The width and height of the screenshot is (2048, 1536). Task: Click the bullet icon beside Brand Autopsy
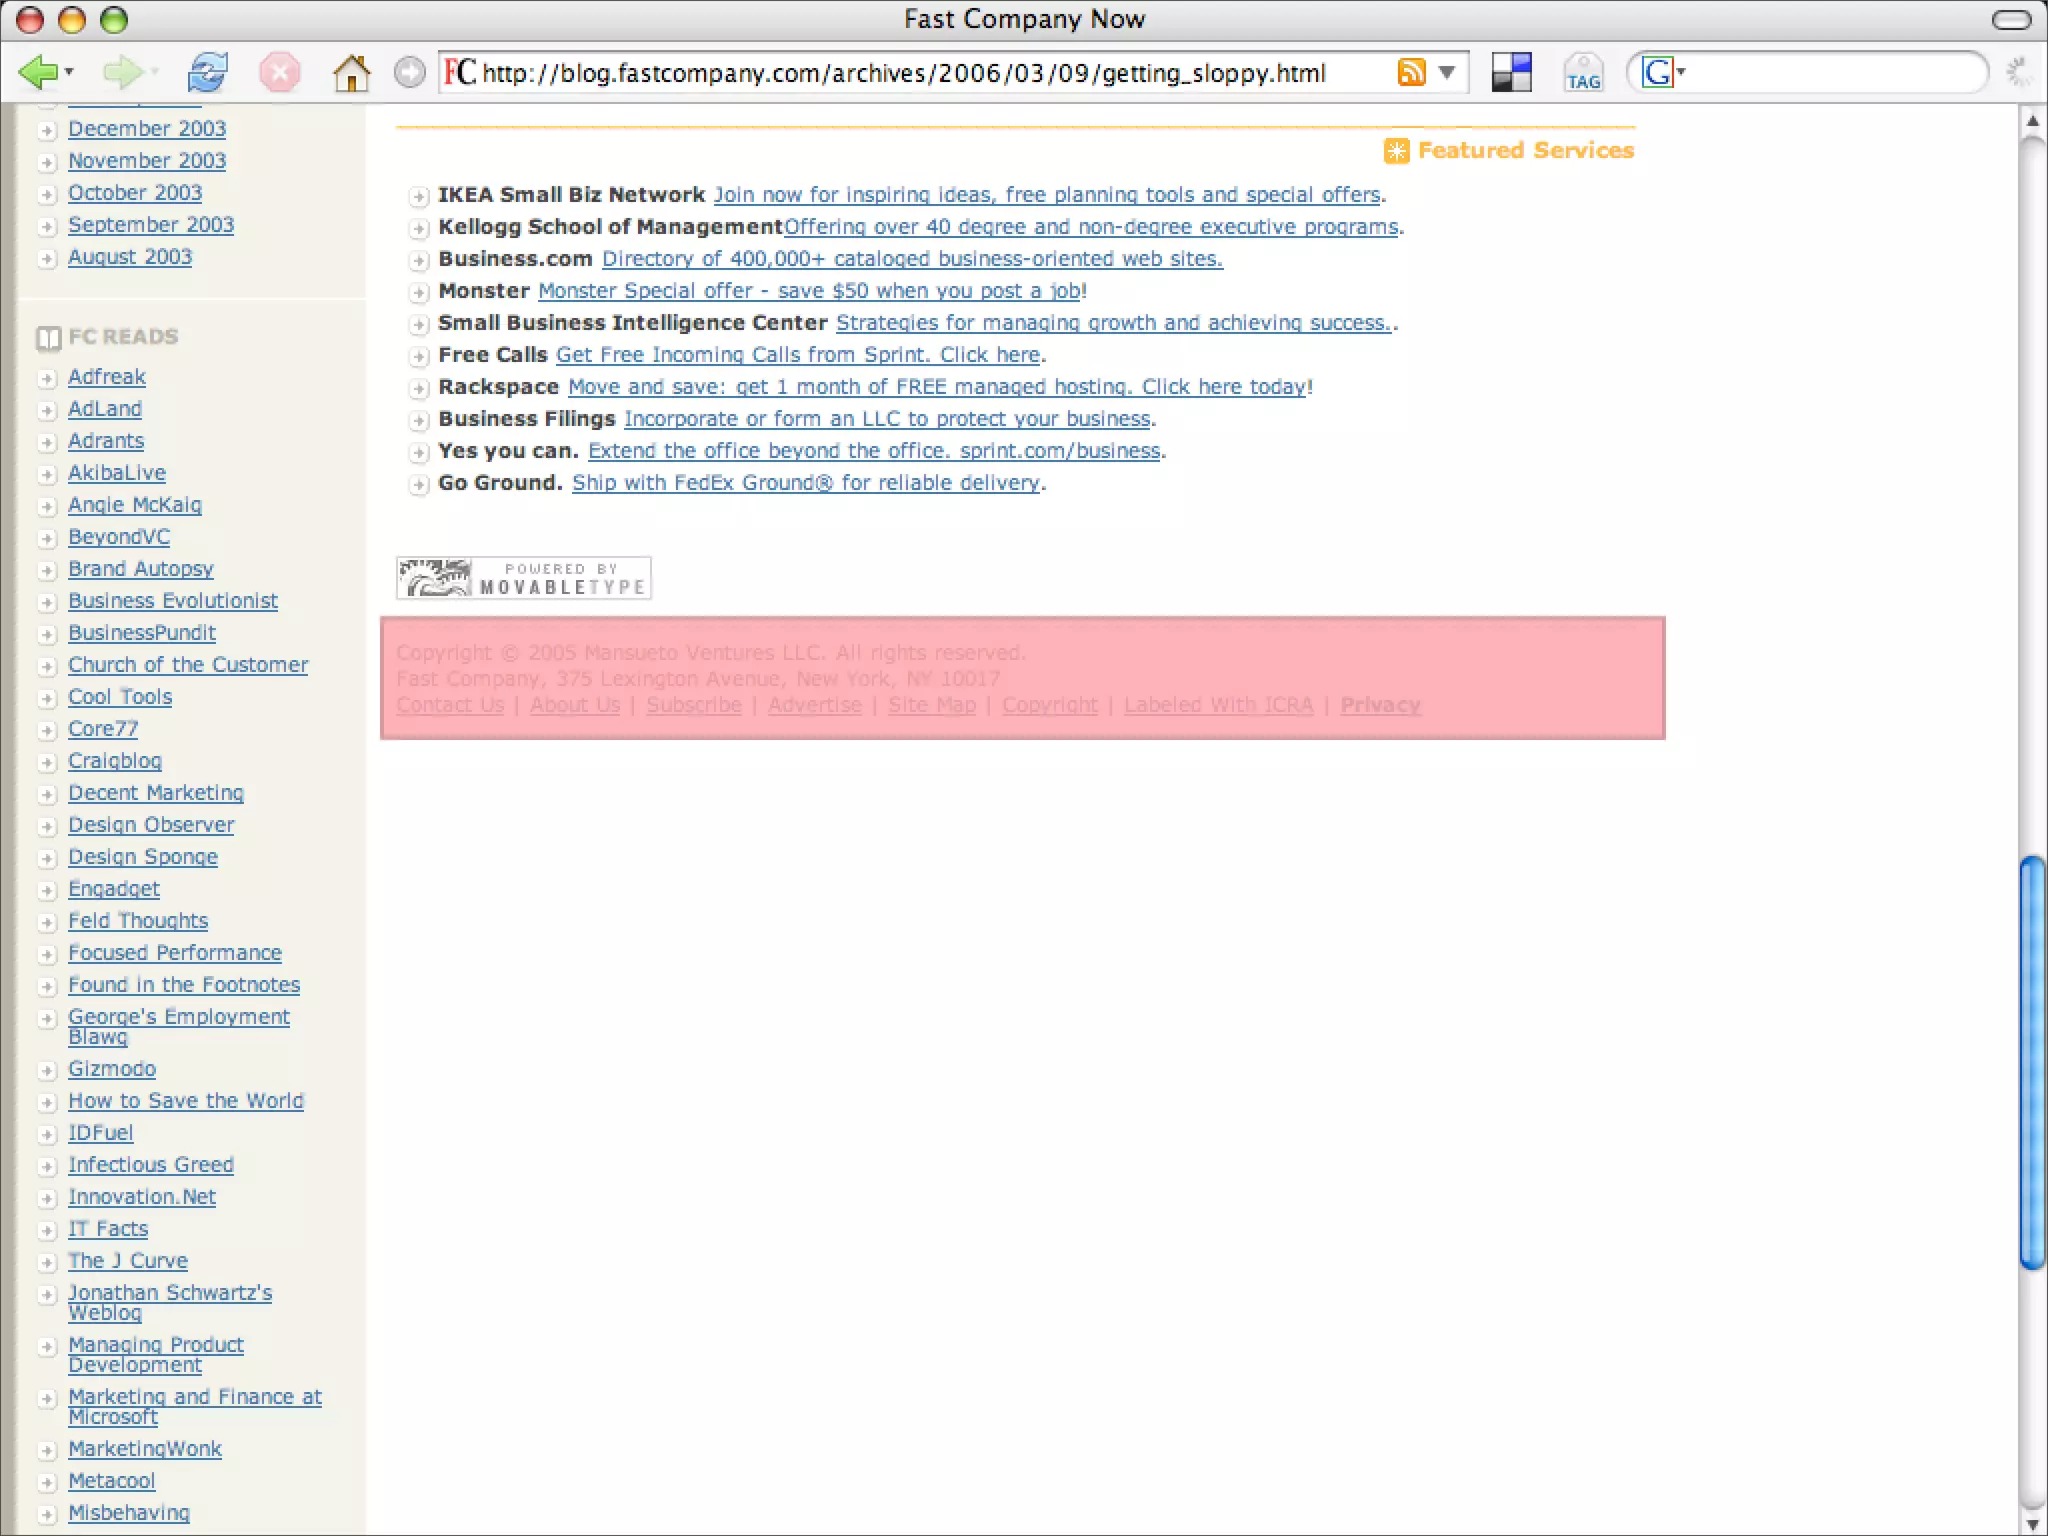(x=46, y=571)
